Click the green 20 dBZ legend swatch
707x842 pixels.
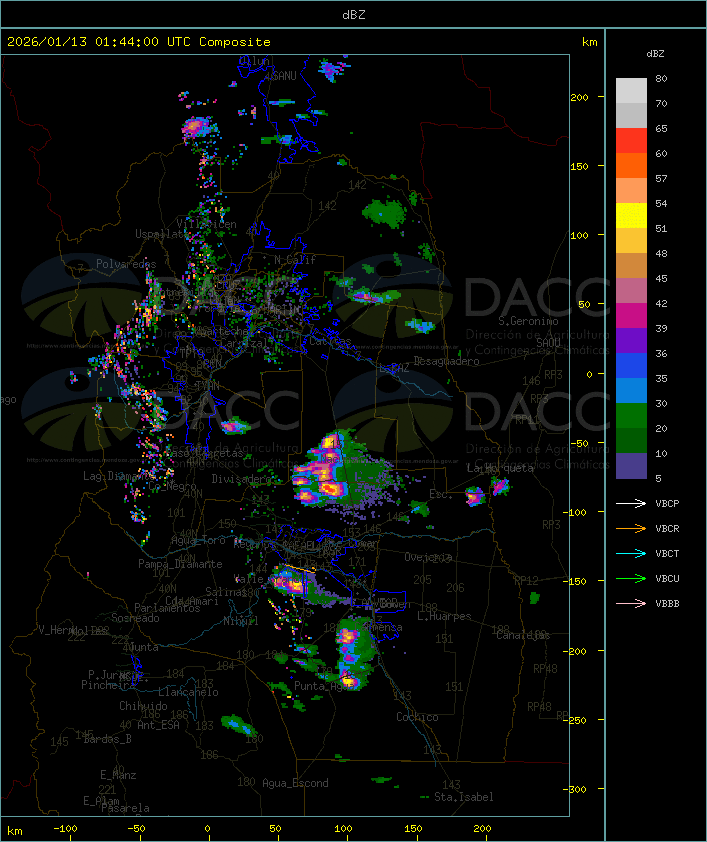point(631,416)
